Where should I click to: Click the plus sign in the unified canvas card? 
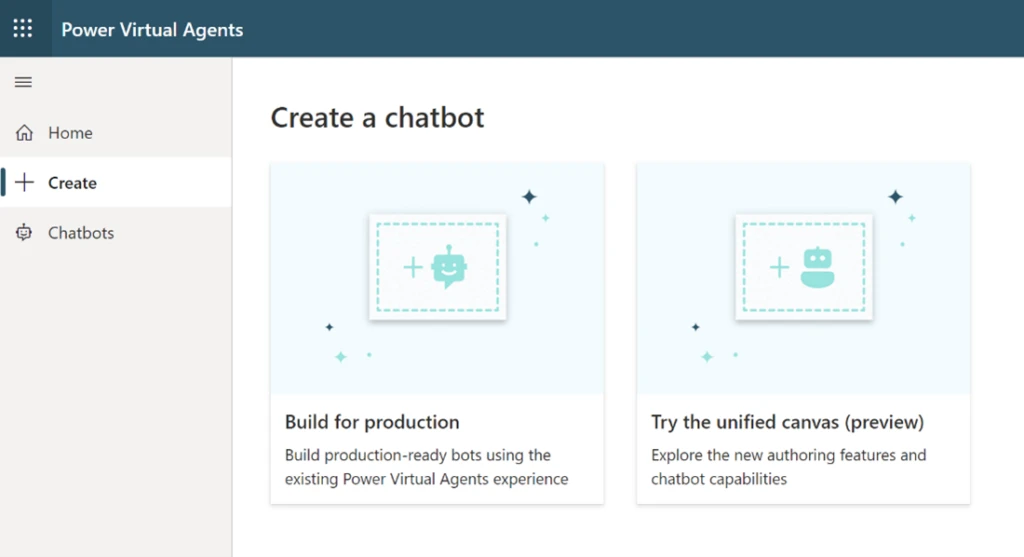coord(778,267)
